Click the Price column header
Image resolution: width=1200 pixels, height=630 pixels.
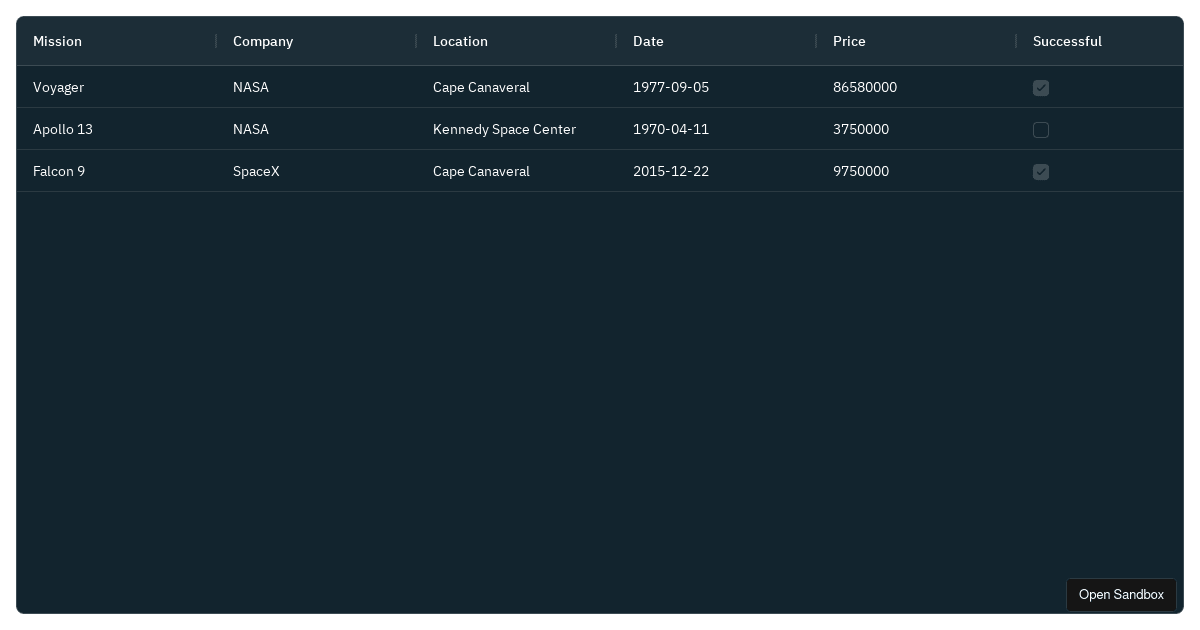coord(849,41)
